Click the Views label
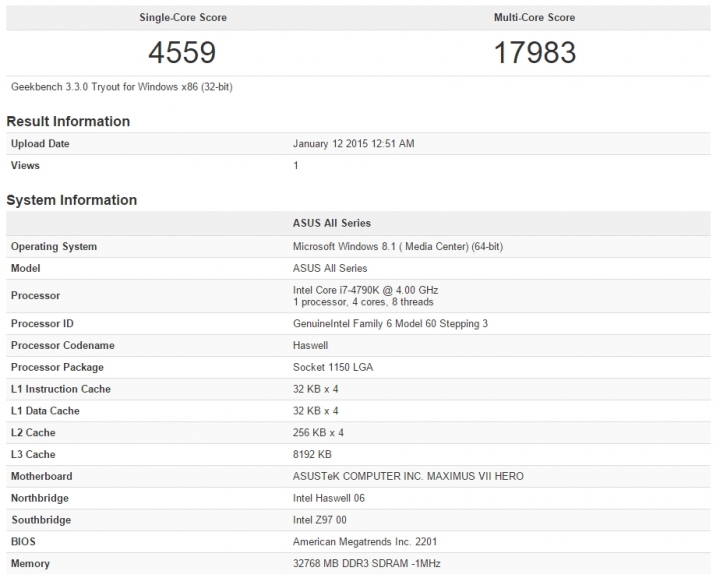This screenshot has height=578, width=720. 25,165
